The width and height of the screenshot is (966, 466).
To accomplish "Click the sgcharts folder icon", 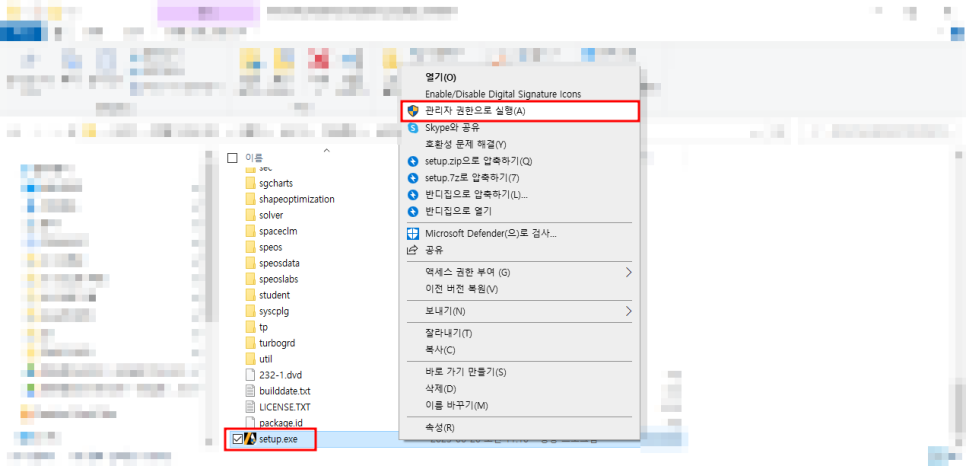I will [x=250, y=183].
